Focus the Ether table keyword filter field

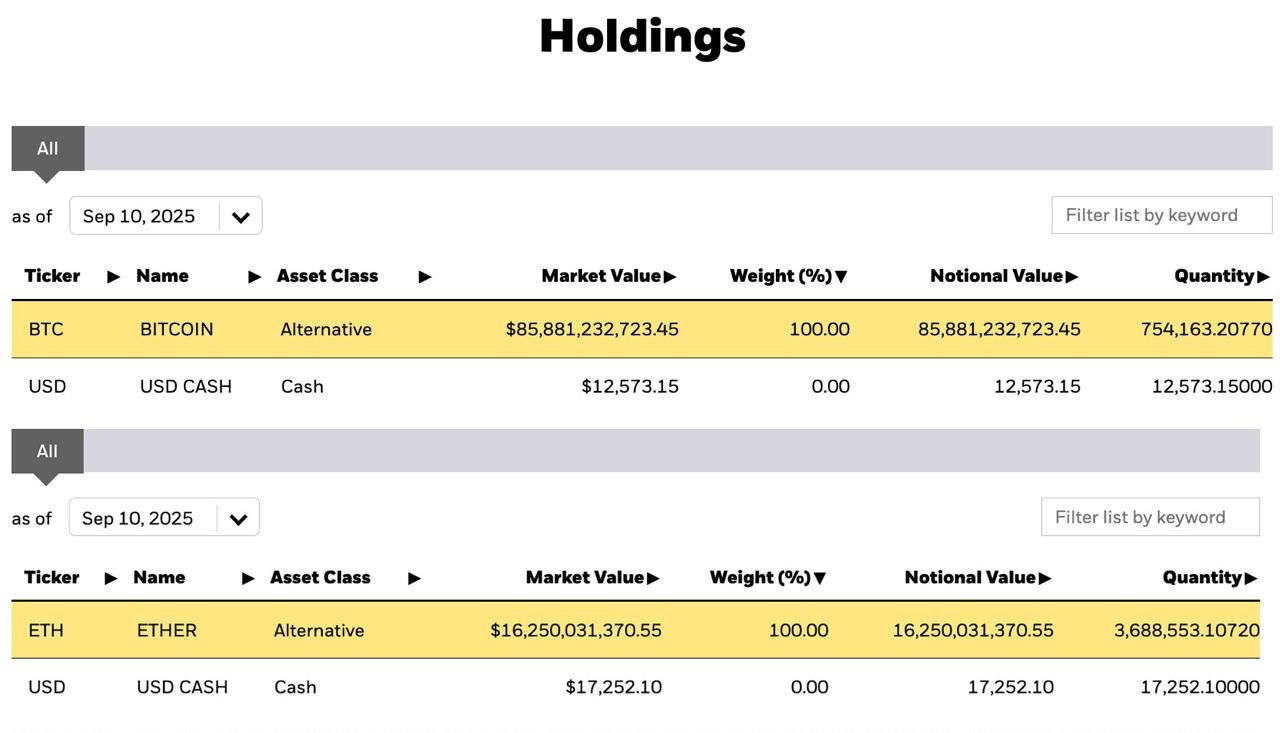coord(1150,517)
